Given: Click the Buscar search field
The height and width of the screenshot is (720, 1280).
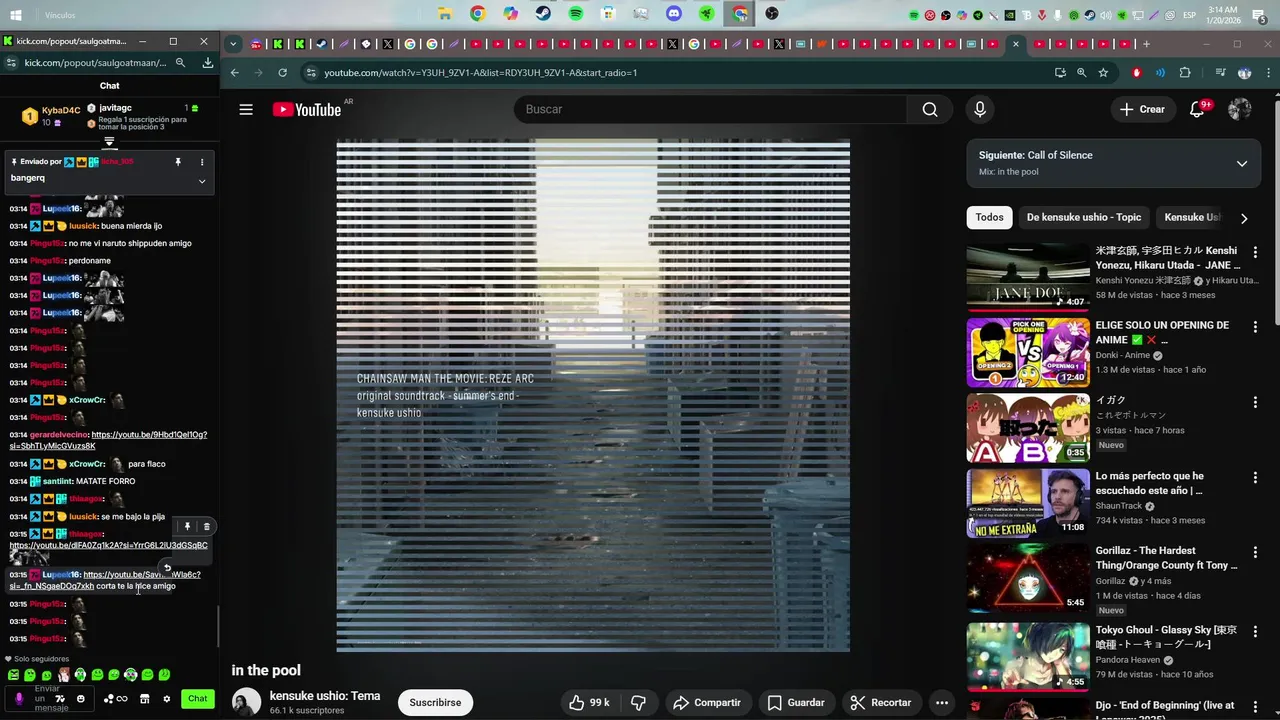Looking at the screenshot, I should tap(710, 110).
